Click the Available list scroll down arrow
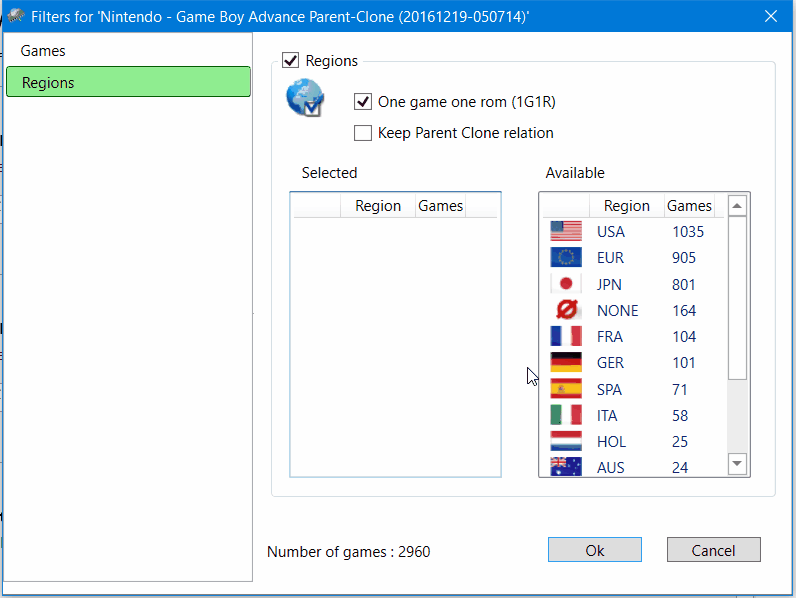Viewport: 796px width, 598px height. 737,463
